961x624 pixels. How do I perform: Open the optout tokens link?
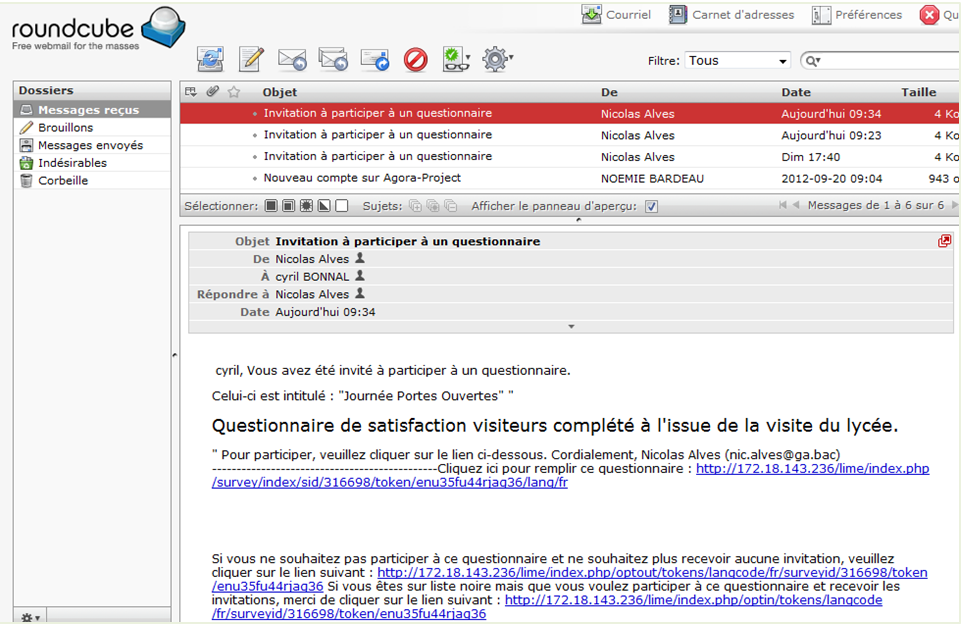569,579
